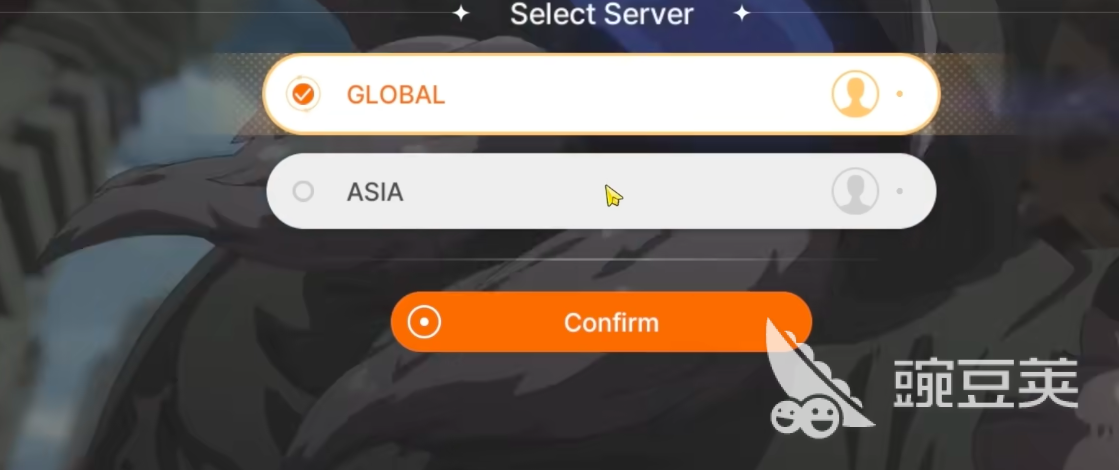
Task: Click the Chinese watermark text
Action: click(986, 383)
